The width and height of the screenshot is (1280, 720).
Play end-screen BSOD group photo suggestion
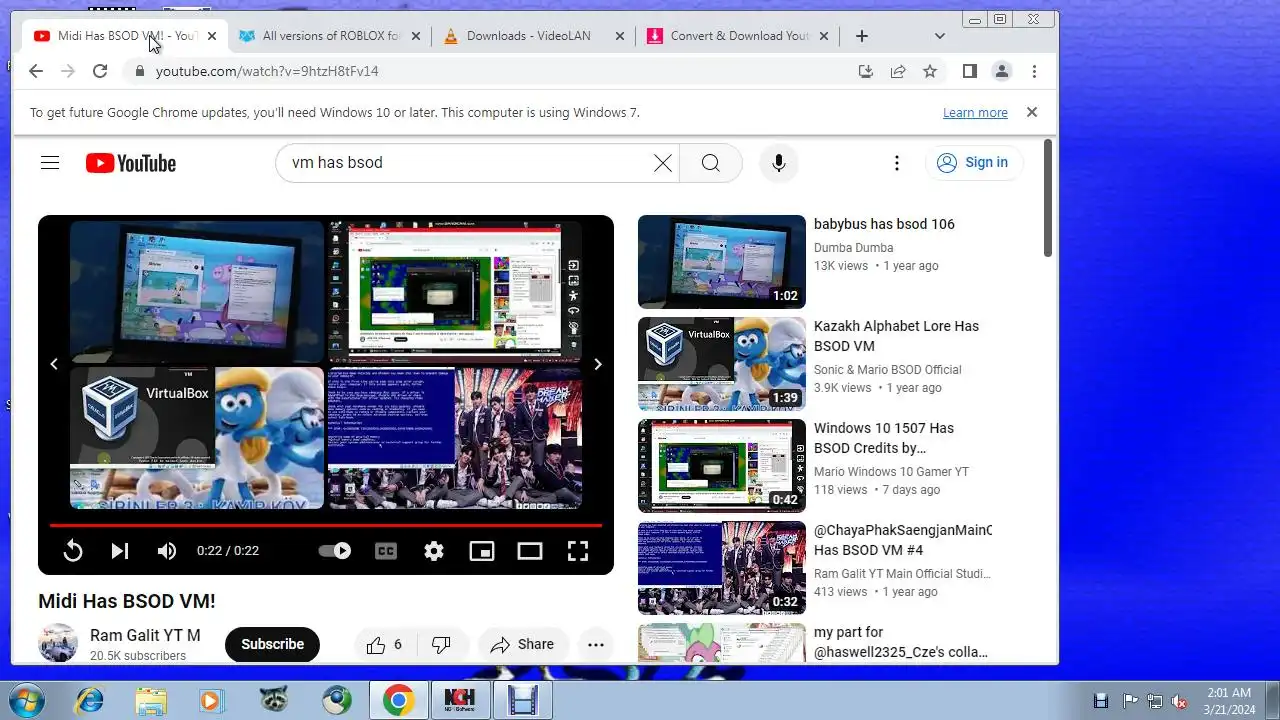coord(455,438)
